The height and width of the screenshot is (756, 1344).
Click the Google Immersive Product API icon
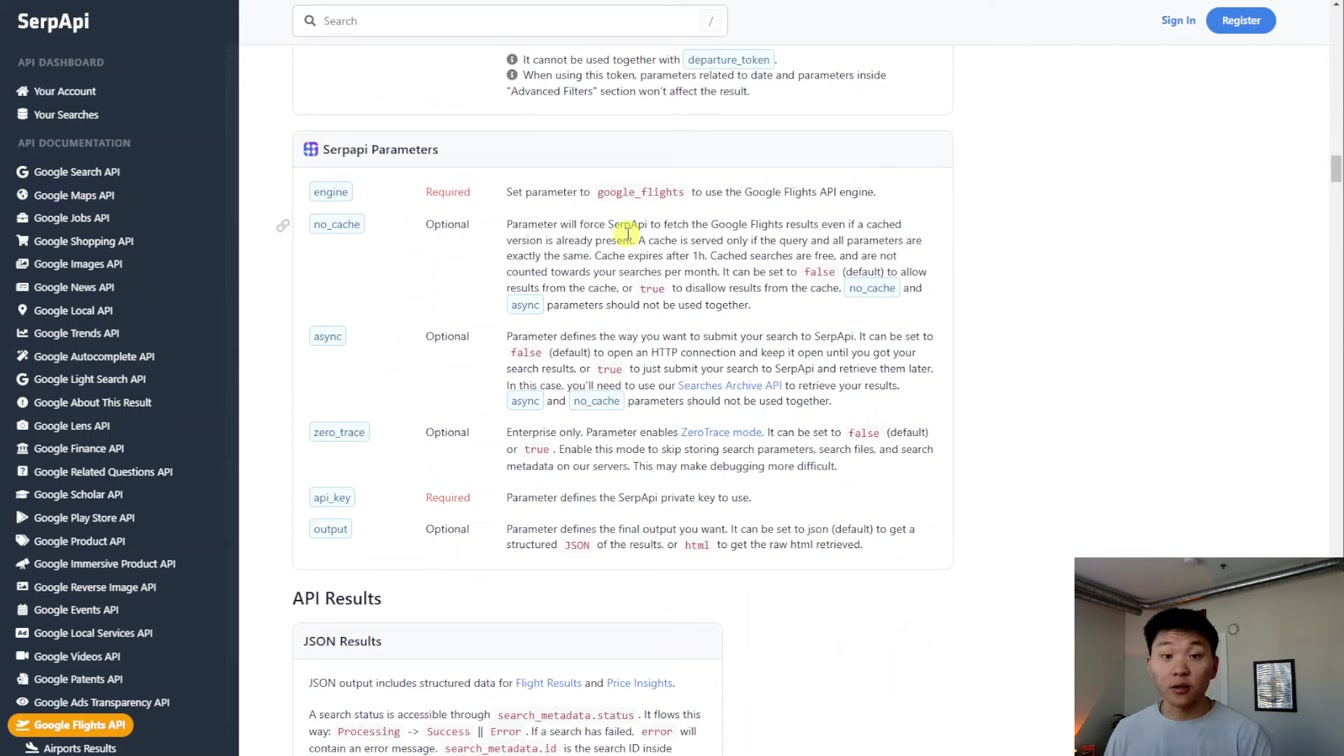pos(22,564)
